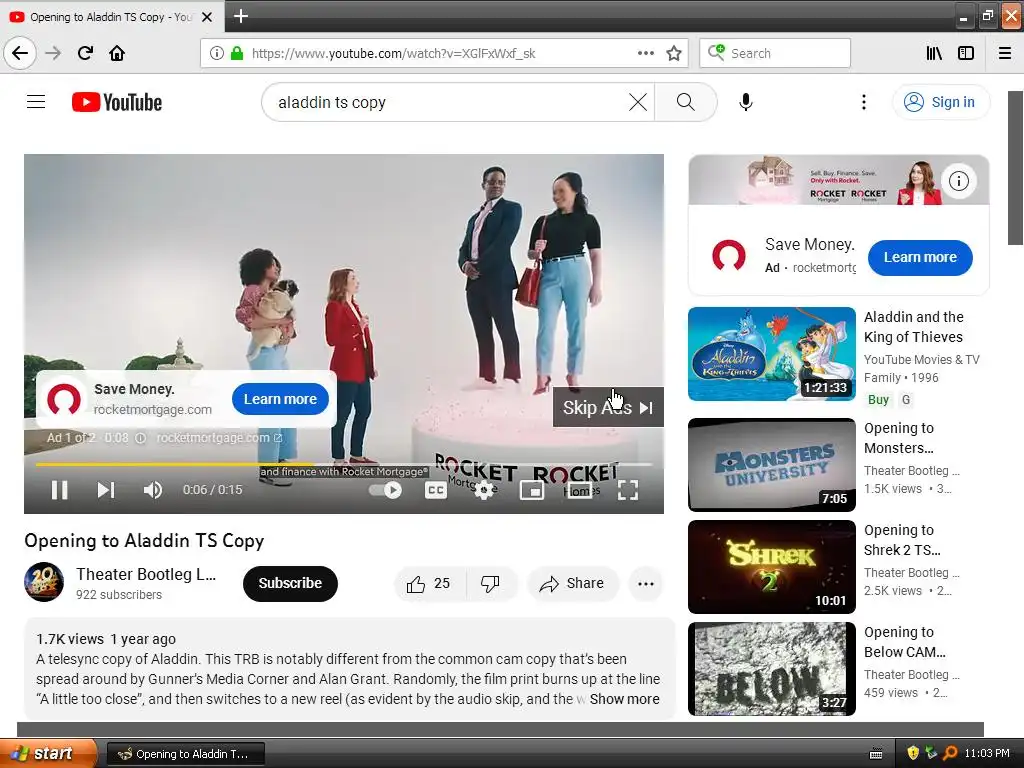Focus the Firefox Search box
The width and height of the screenshot is (1024, 768).
(x=775, y=53)
